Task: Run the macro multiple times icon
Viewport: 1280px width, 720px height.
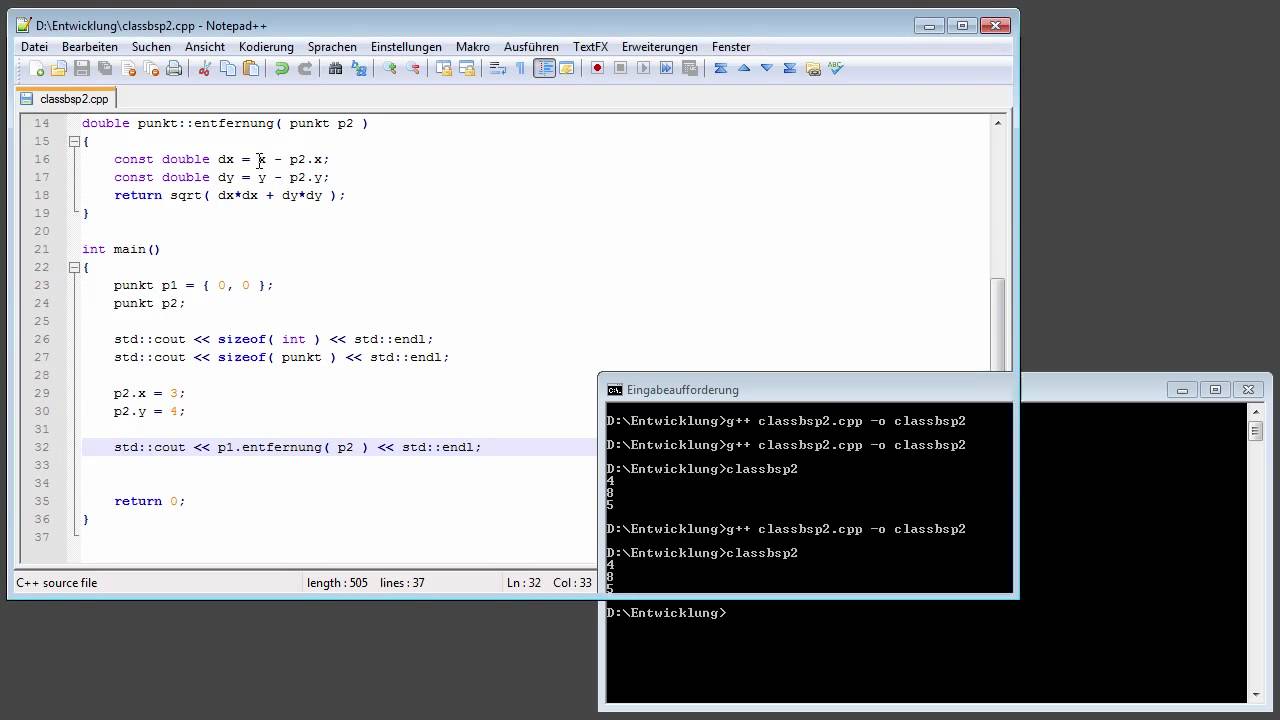Action: pyautogui.click(x=666, y=68)
